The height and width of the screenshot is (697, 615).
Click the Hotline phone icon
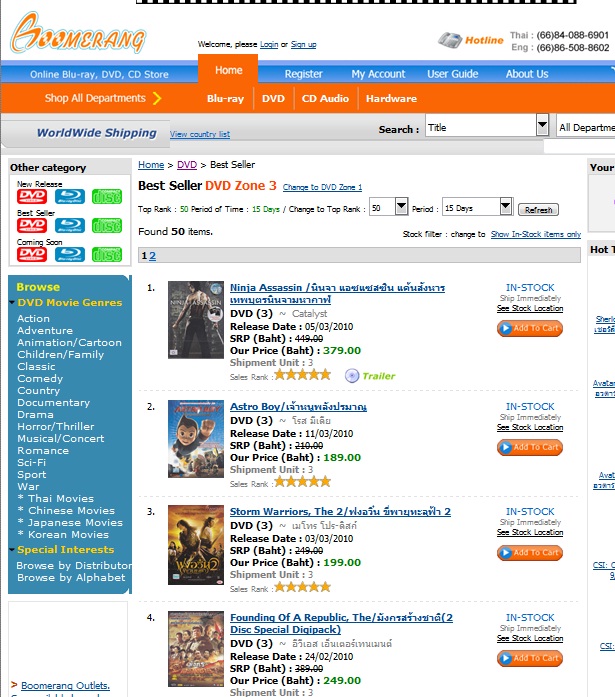(450, 40)
